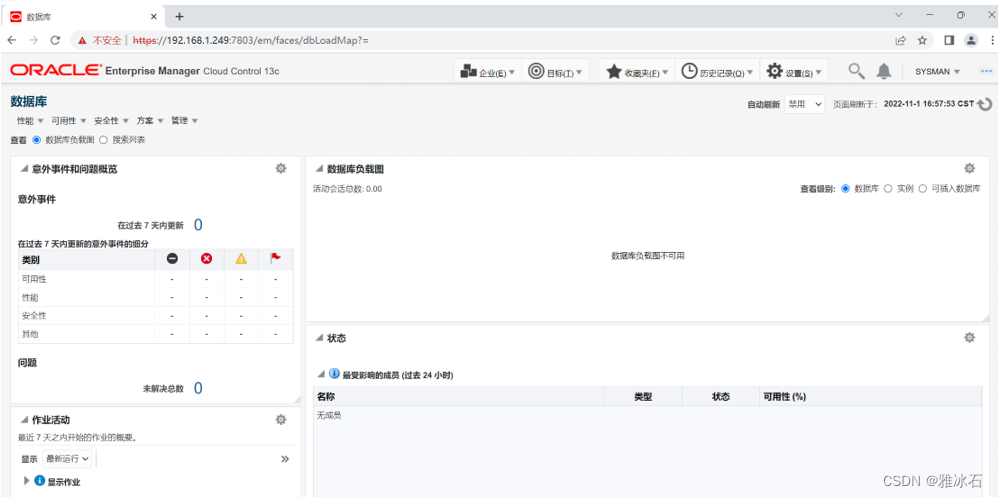
Task: Click the 安全性 row in incidents table
Action: coord(156,316)
